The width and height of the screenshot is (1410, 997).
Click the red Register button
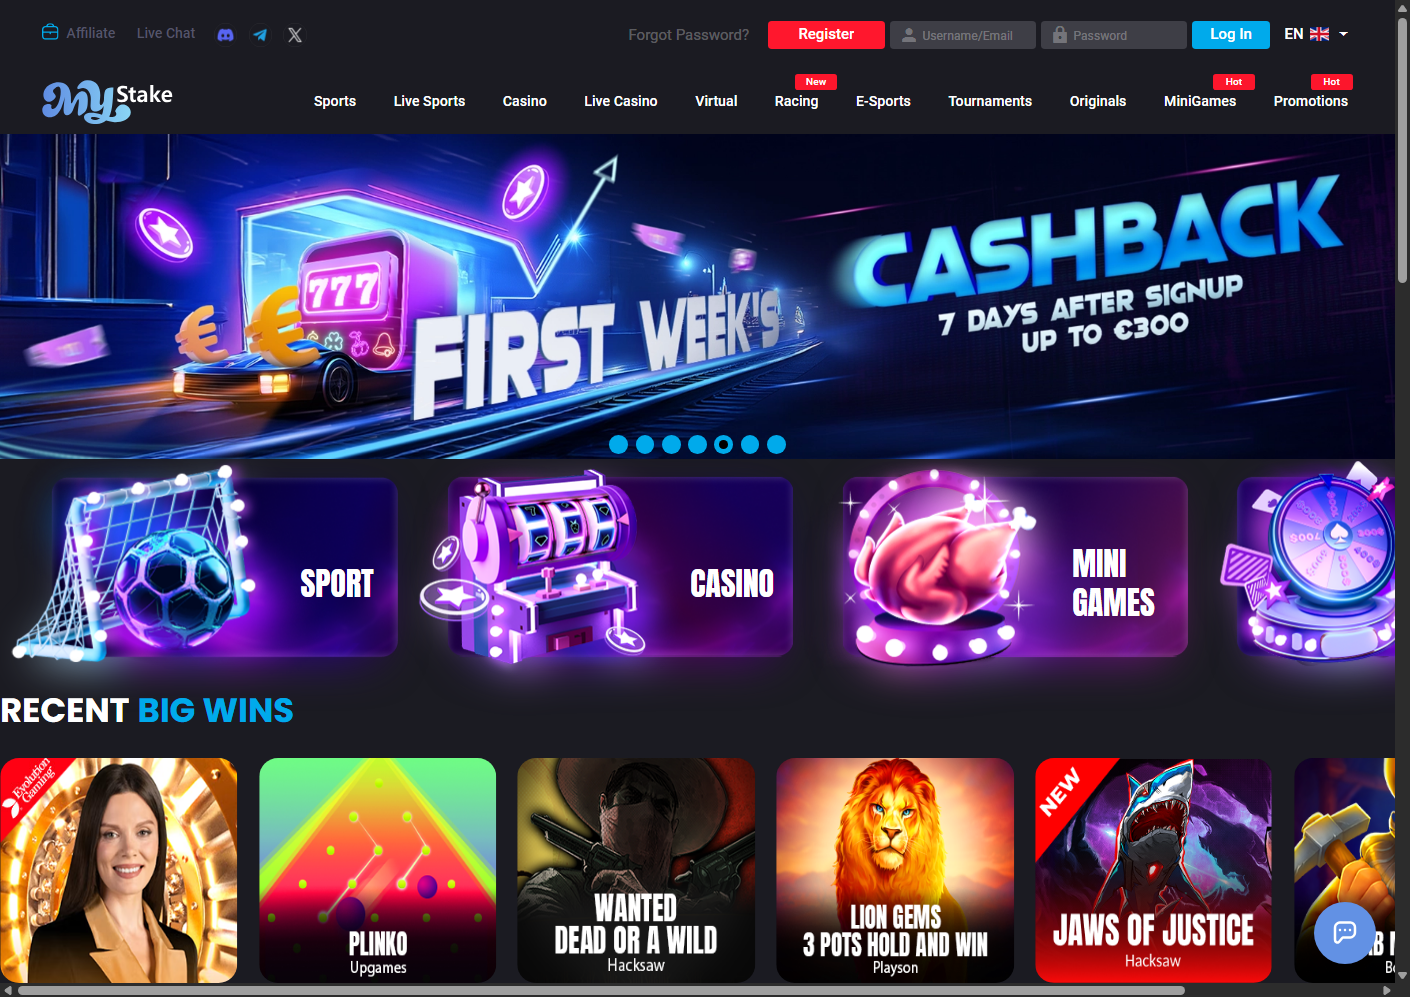pyautogui.click(x=826, y=34)
